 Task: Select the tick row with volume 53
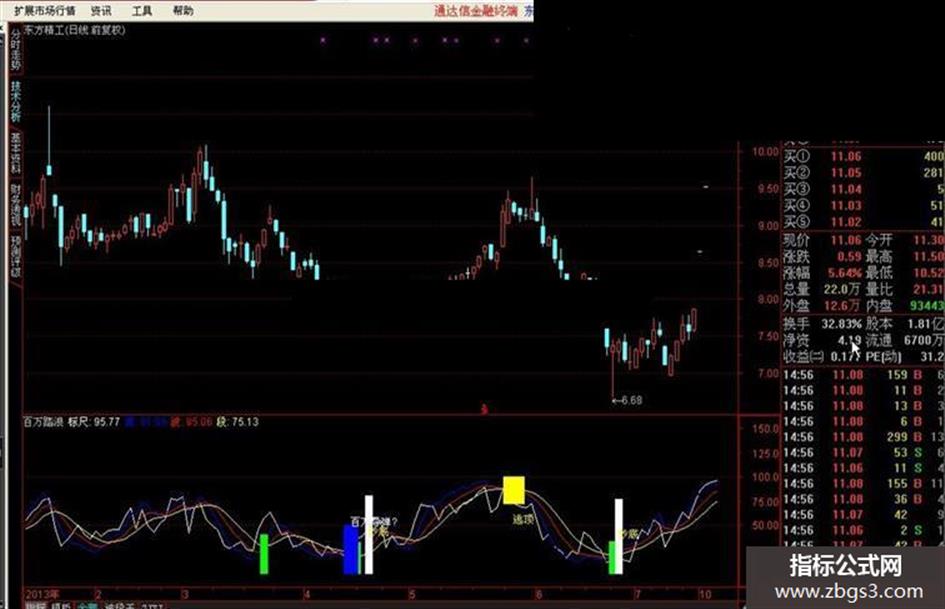point(863,452)
